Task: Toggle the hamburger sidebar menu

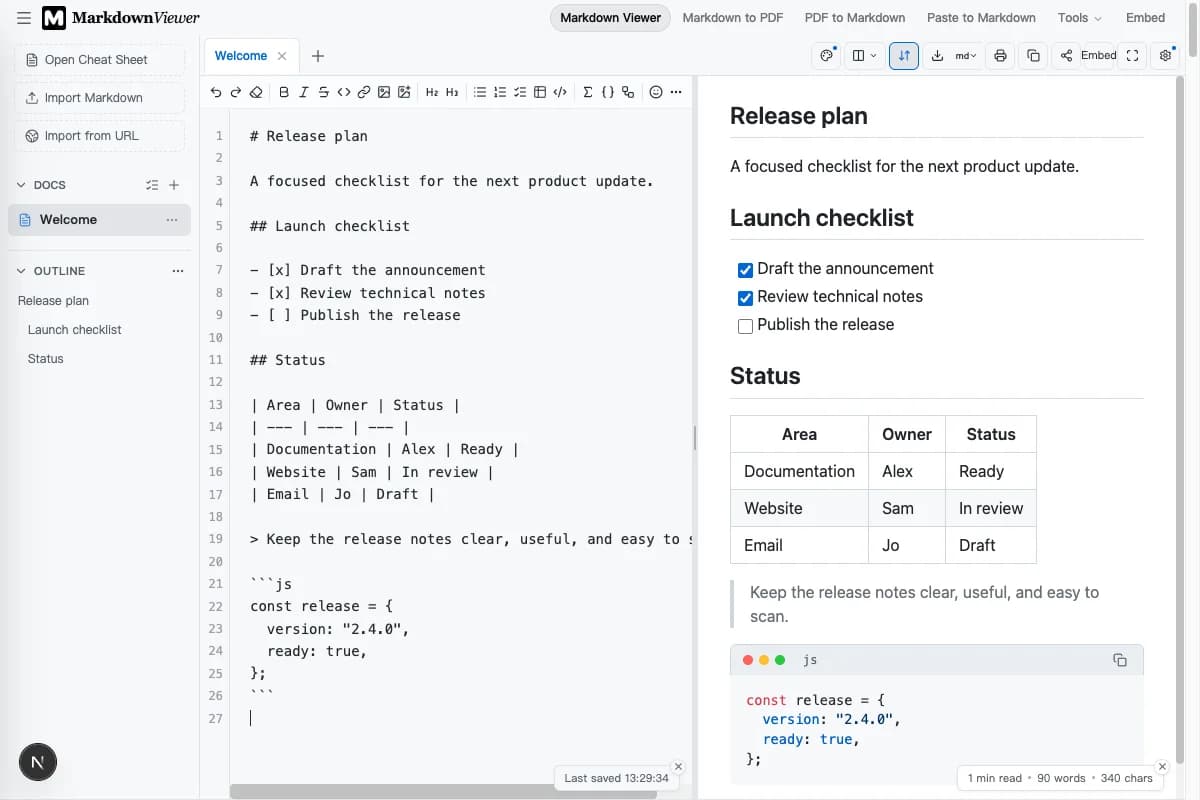Action: pyautogui.click(x=24, y=18)
